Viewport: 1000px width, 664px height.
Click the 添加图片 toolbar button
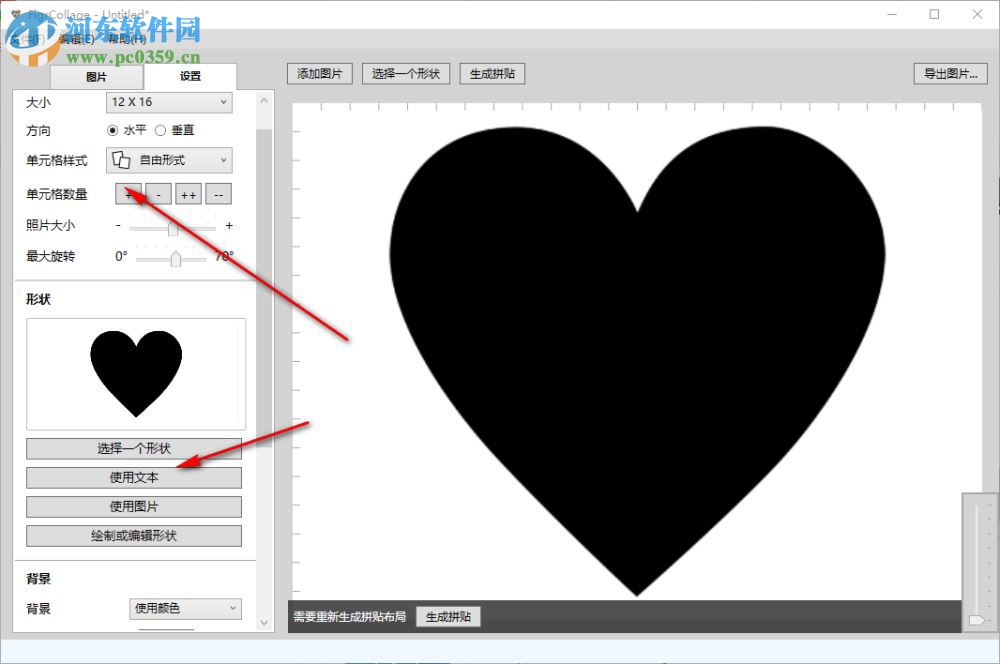coord(319,73)
